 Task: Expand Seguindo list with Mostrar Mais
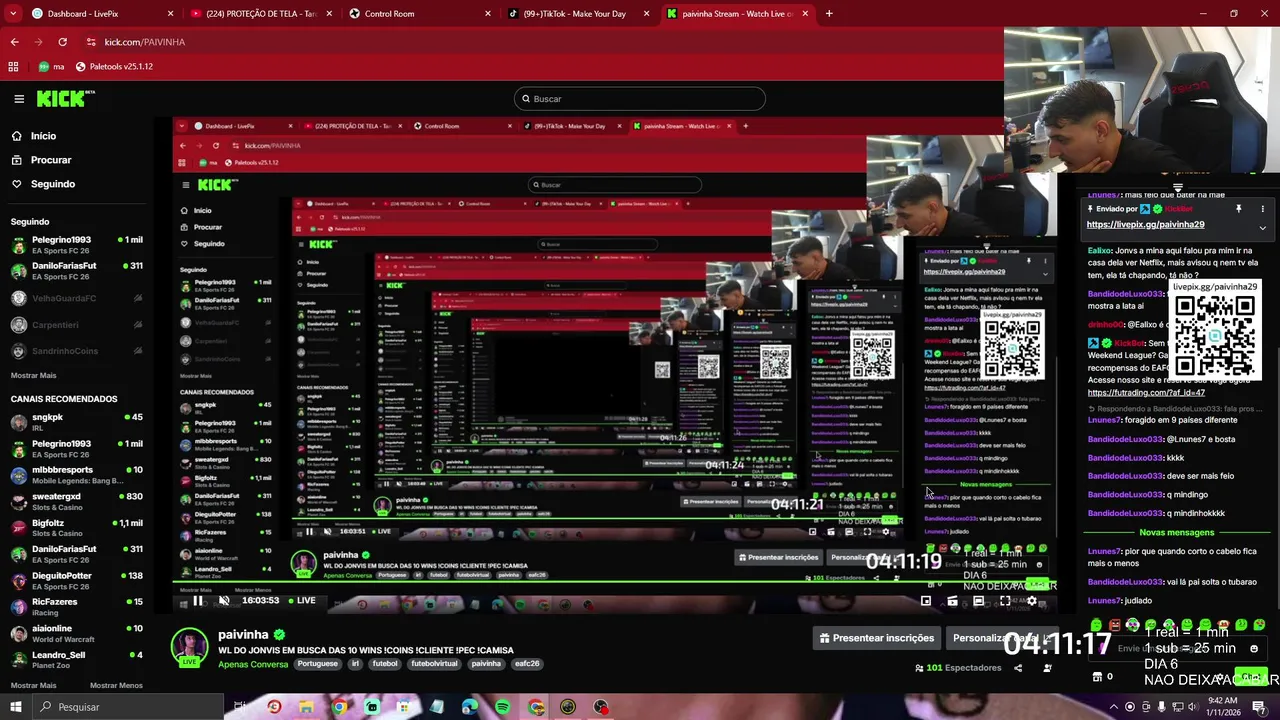pyautogui.click(x=33, y=375)
